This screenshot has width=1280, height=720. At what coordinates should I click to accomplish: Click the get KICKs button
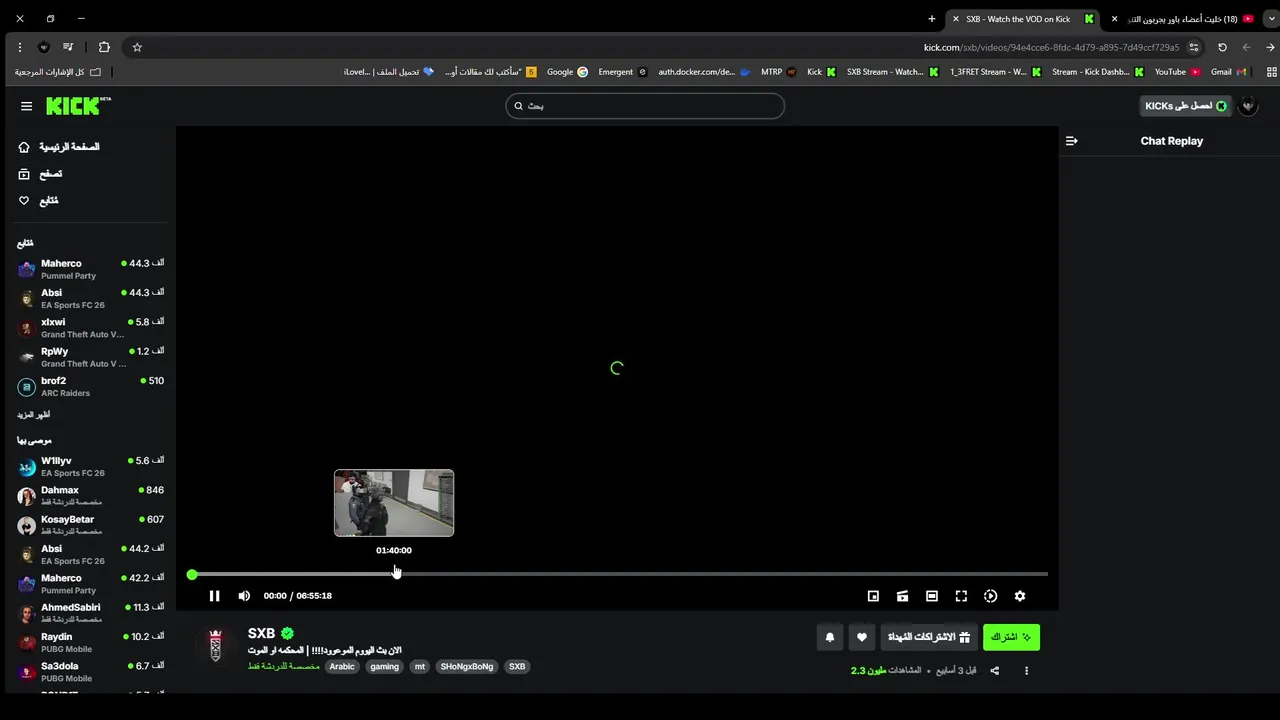tap(1185, 106)
